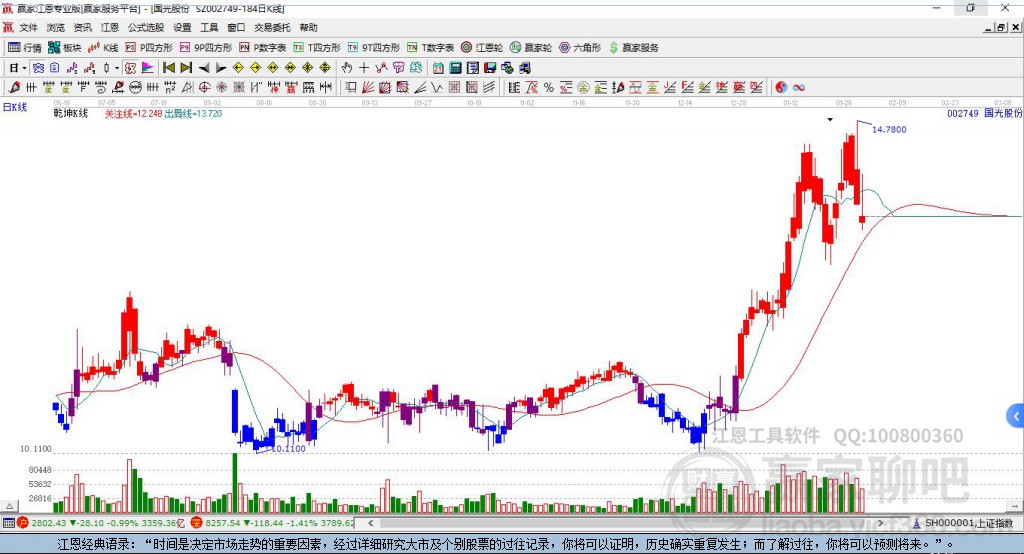Viewport: 1024px width, 554px height.
Task: Open the T四方形 tool
Action: 317,48
